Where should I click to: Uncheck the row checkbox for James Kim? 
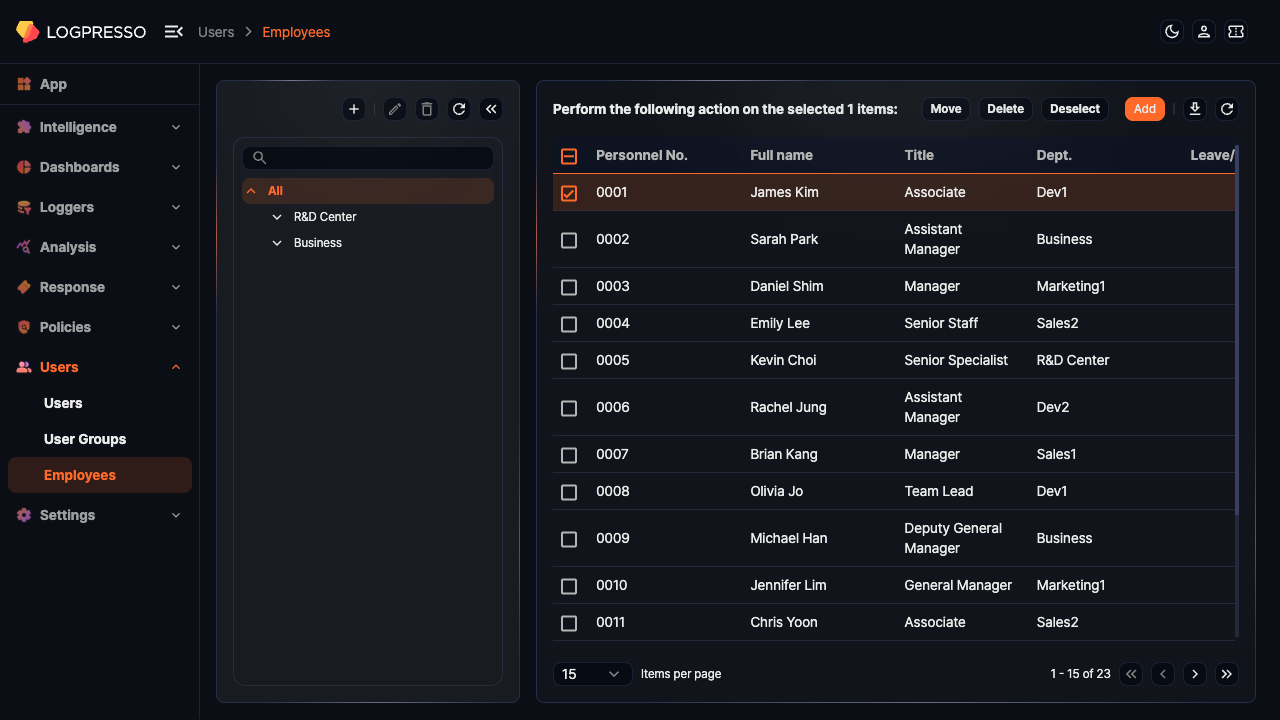point(569,192)
